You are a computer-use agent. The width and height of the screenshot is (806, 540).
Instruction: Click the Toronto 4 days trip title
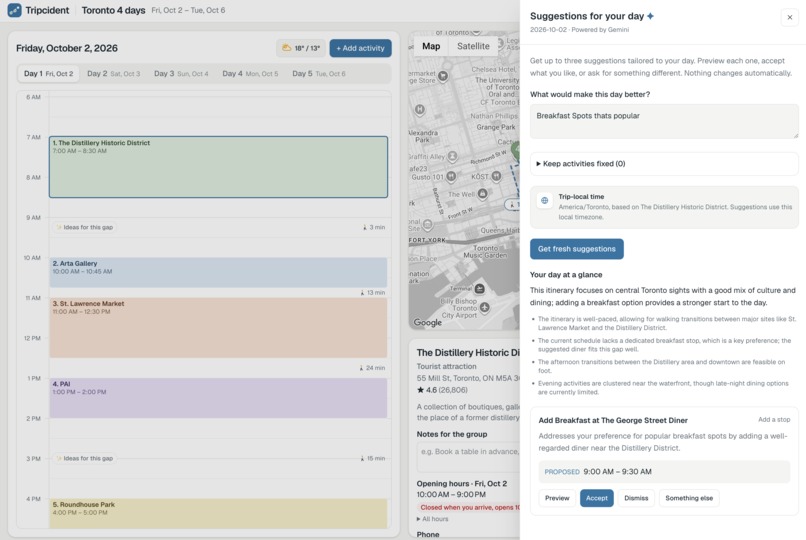click(113, 10)
